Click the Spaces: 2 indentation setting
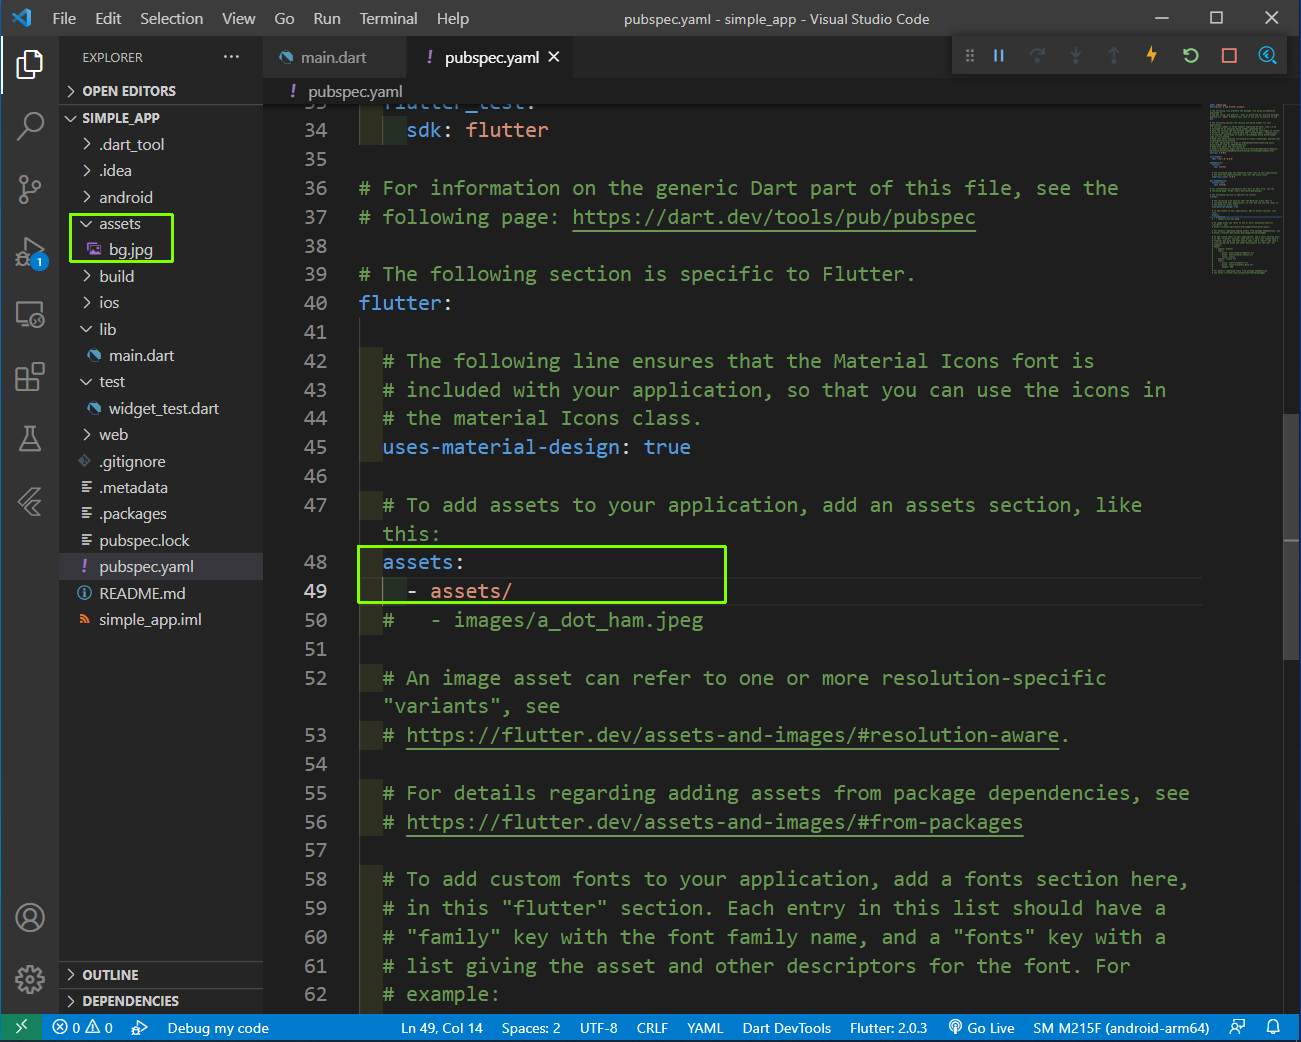The height and width of the screenshot is (1042, 1301). [x=531, y=1027]
